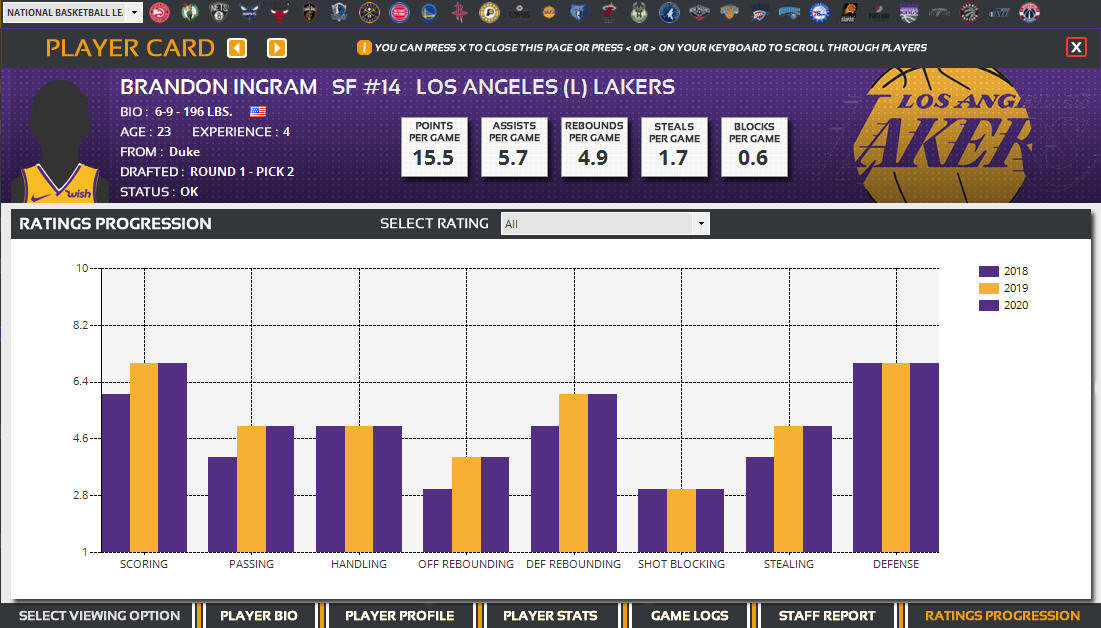Select the Philadelphia 76ers team logo

click(819, 12)
